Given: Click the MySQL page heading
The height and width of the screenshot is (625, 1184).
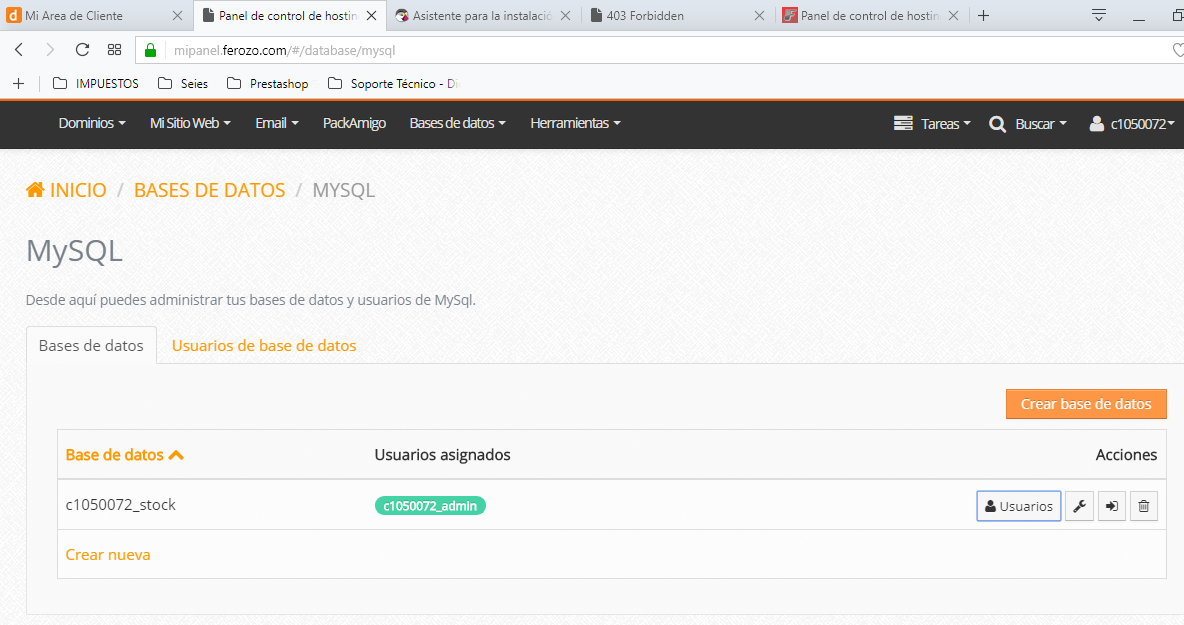Looking at the screenshot, I should pyautogui.click(x=74, y=251).
